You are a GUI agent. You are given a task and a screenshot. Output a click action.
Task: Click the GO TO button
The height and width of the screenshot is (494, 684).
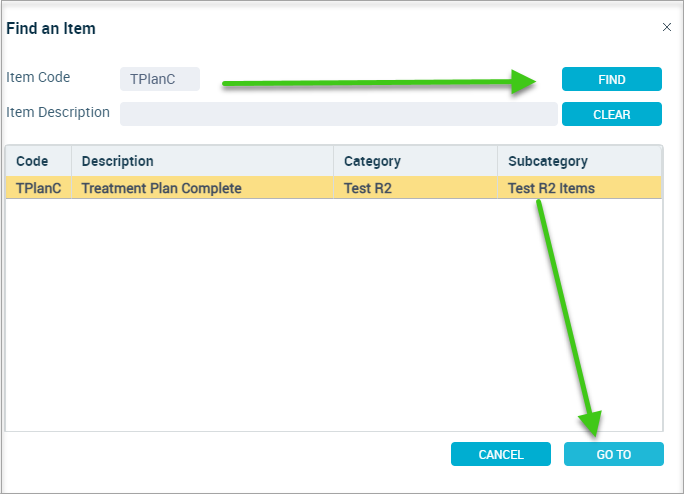614,454
